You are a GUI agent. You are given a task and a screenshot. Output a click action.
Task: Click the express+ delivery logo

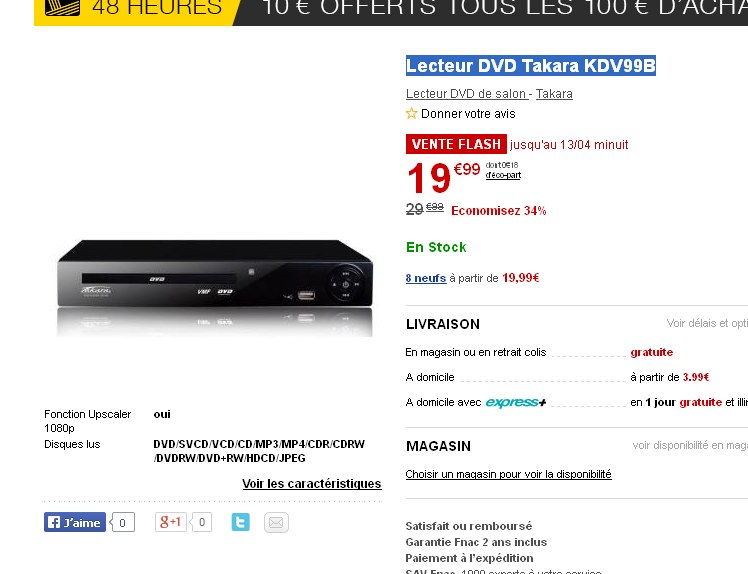pos(516,402)
